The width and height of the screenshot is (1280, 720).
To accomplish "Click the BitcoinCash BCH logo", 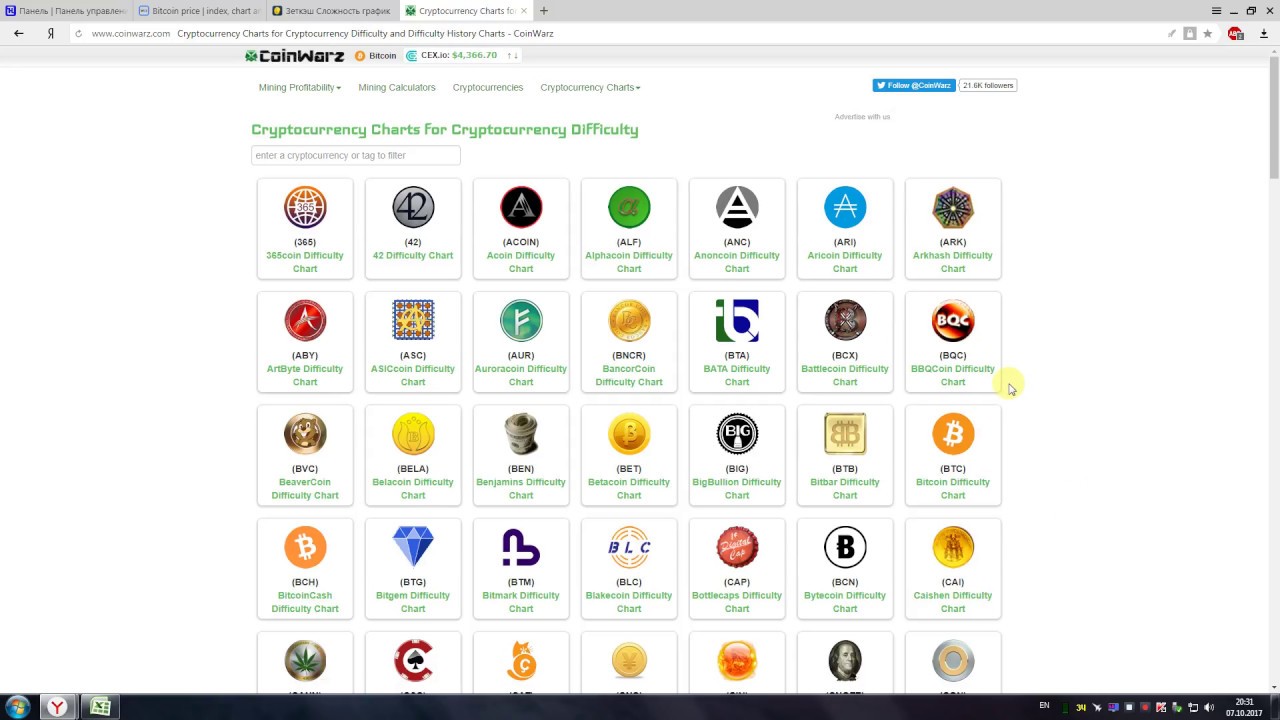I will click(x=305, y=547).
